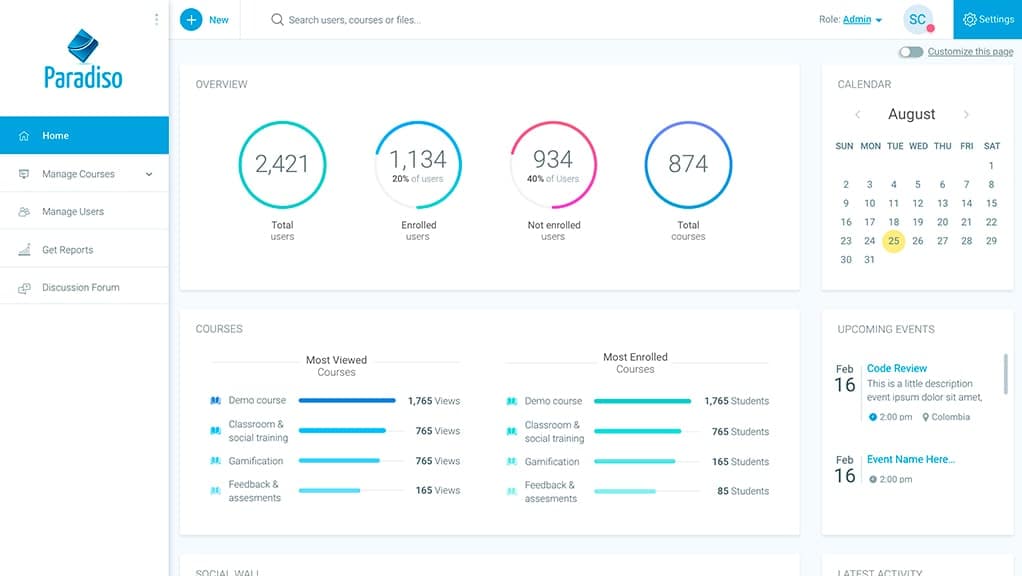
Task: Click the Home house icon in sidebar
Action: [24, 136]
